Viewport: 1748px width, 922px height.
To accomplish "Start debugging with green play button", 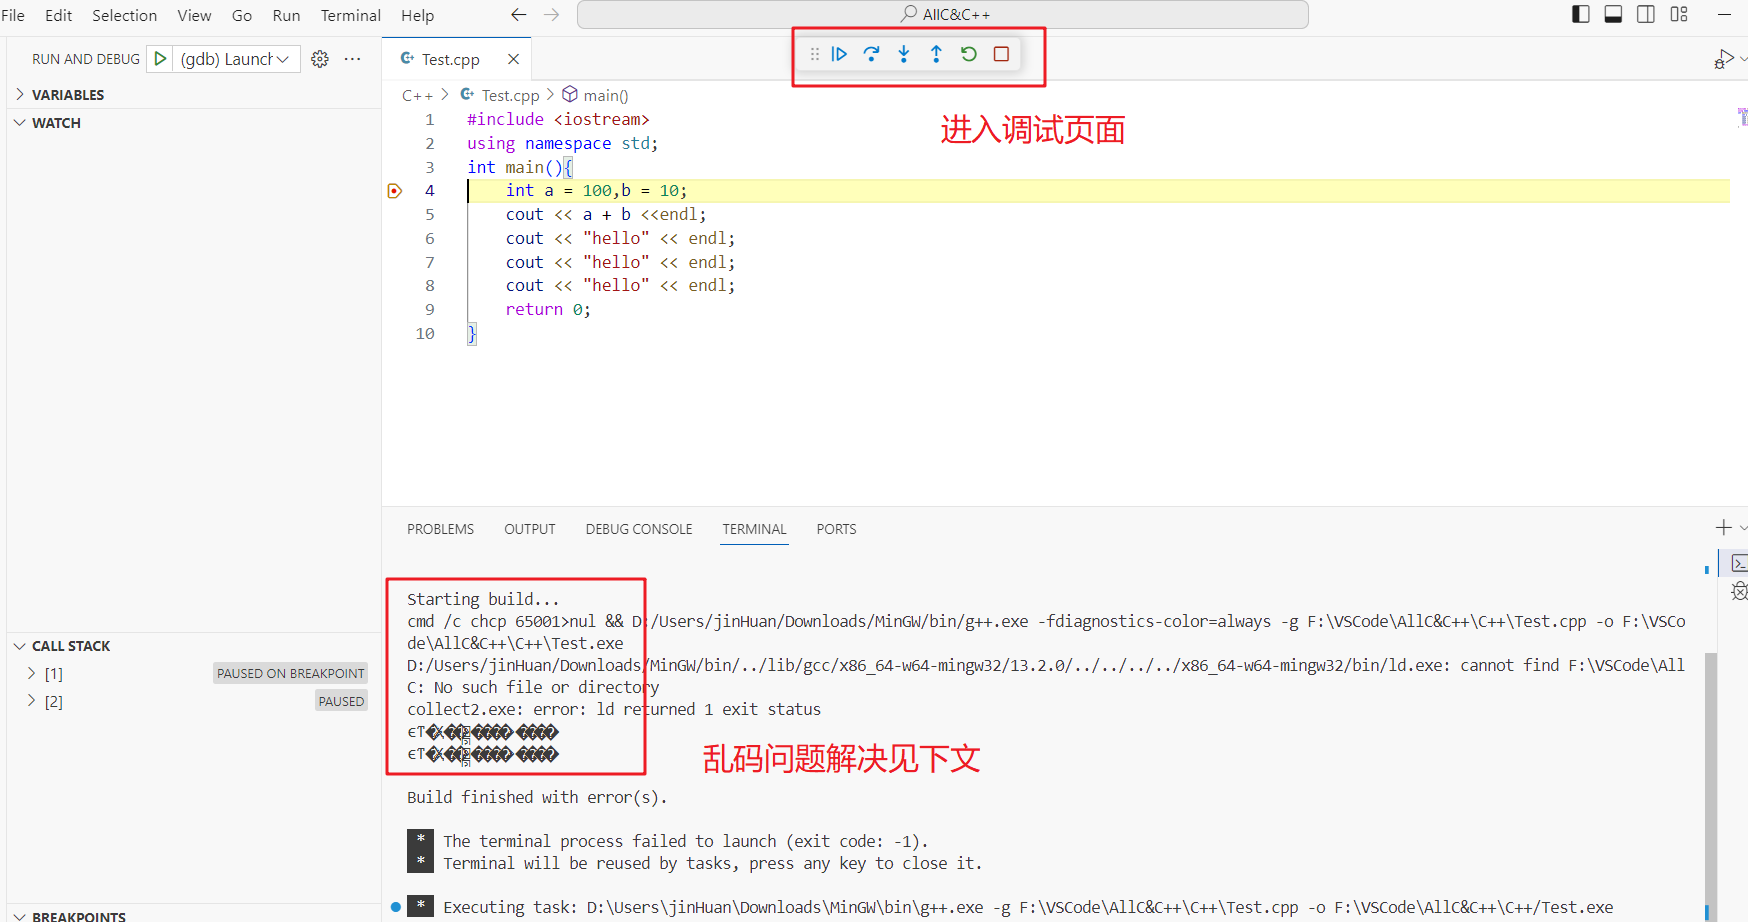I will point(160,59).
